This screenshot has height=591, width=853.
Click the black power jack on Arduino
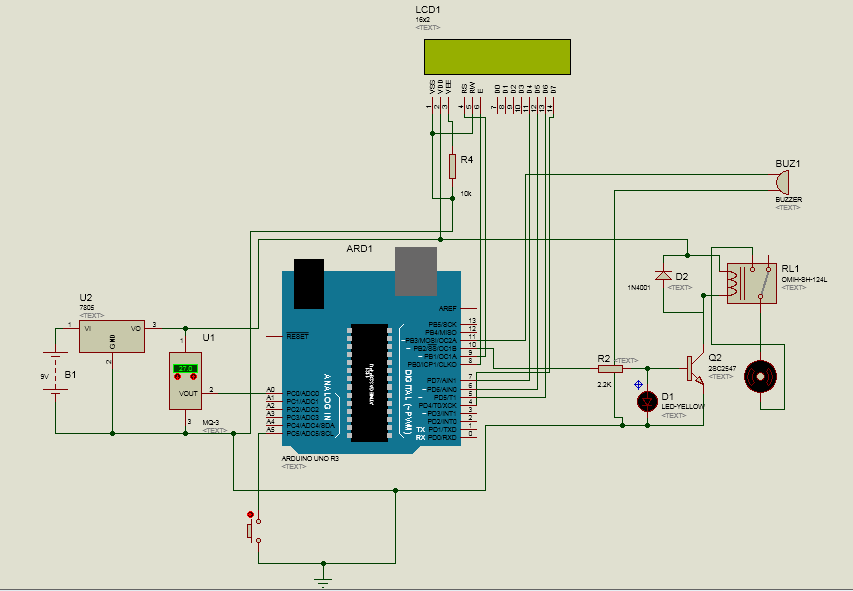pos(309,284)
